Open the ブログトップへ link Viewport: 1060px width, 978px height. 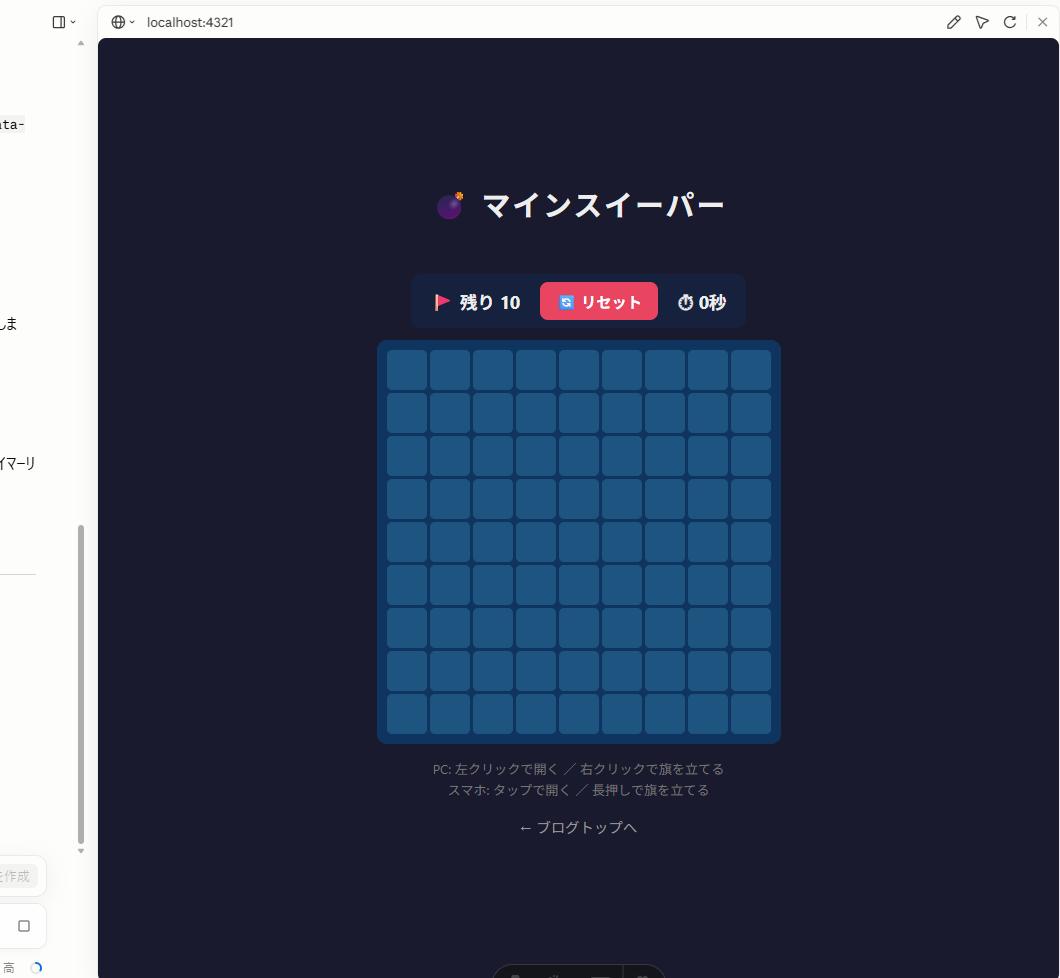tap(578, 827)
